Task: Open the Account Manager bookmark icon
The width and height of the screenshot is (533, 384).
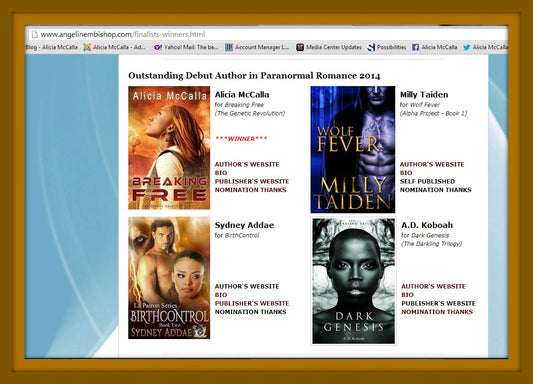Action: click(229, 47)
